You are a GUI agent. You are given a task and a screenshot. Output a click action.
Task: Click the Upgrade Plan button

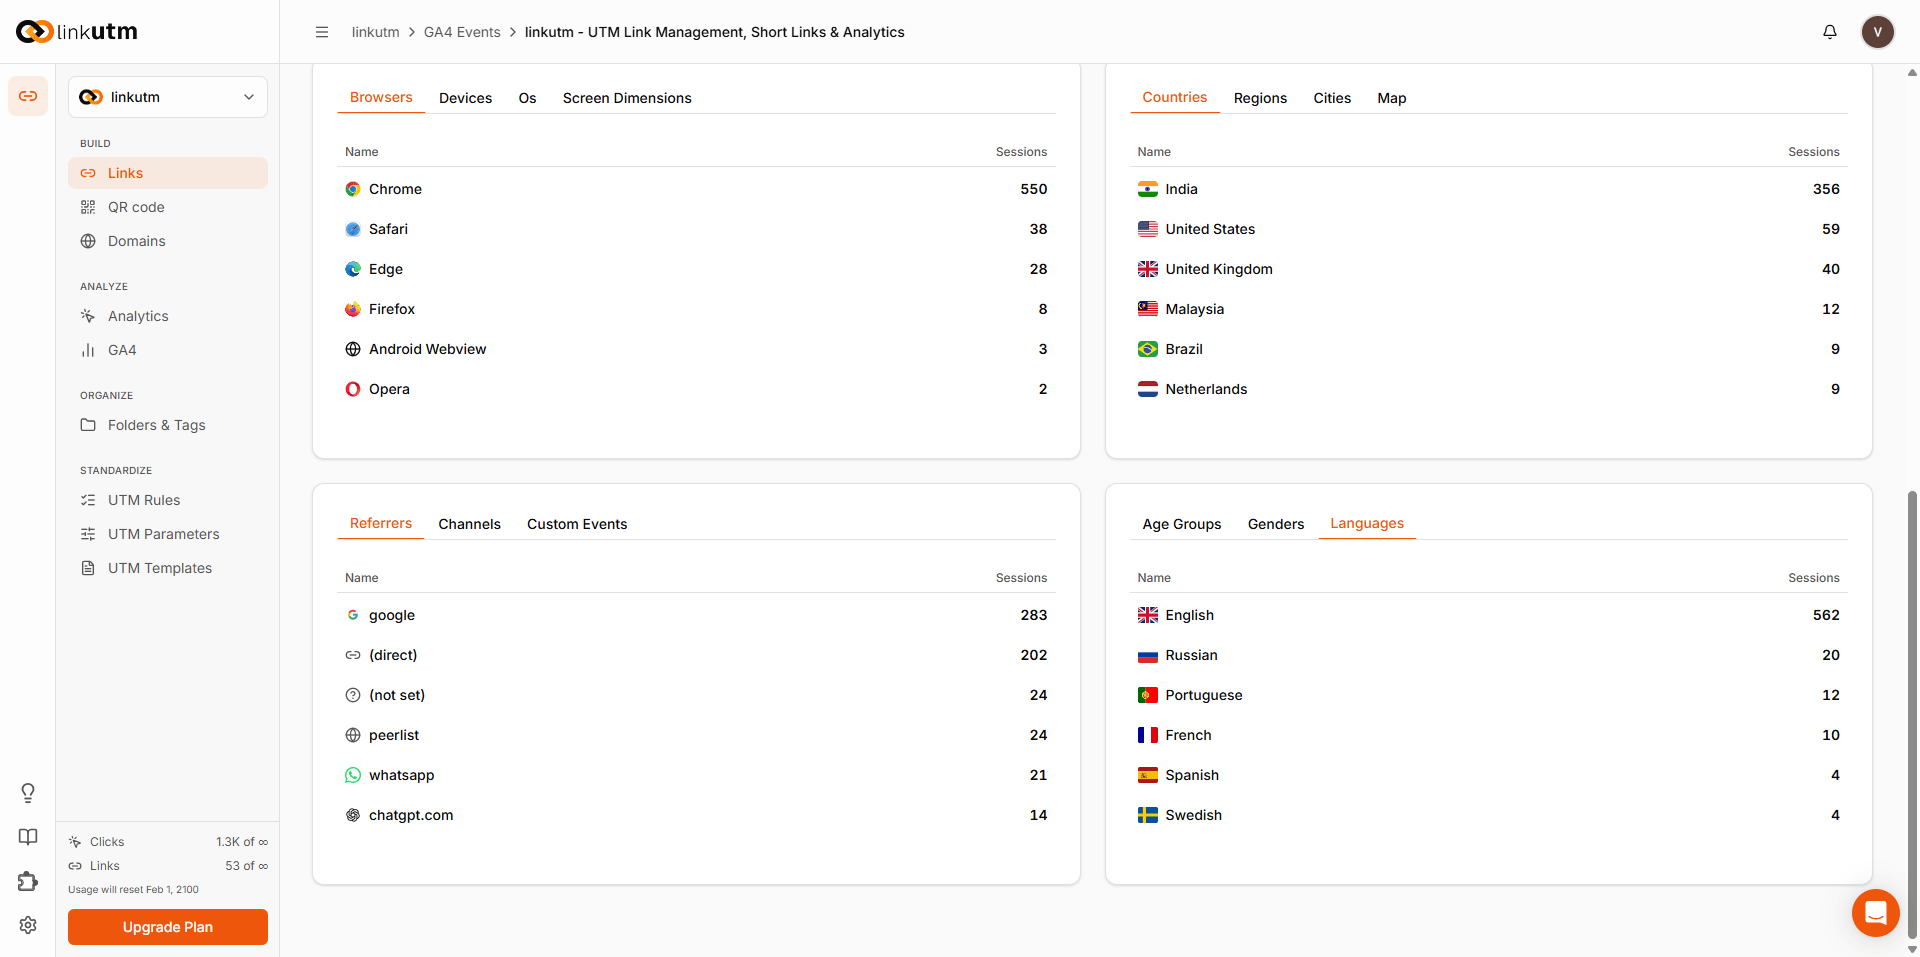[x=168, y=927]
